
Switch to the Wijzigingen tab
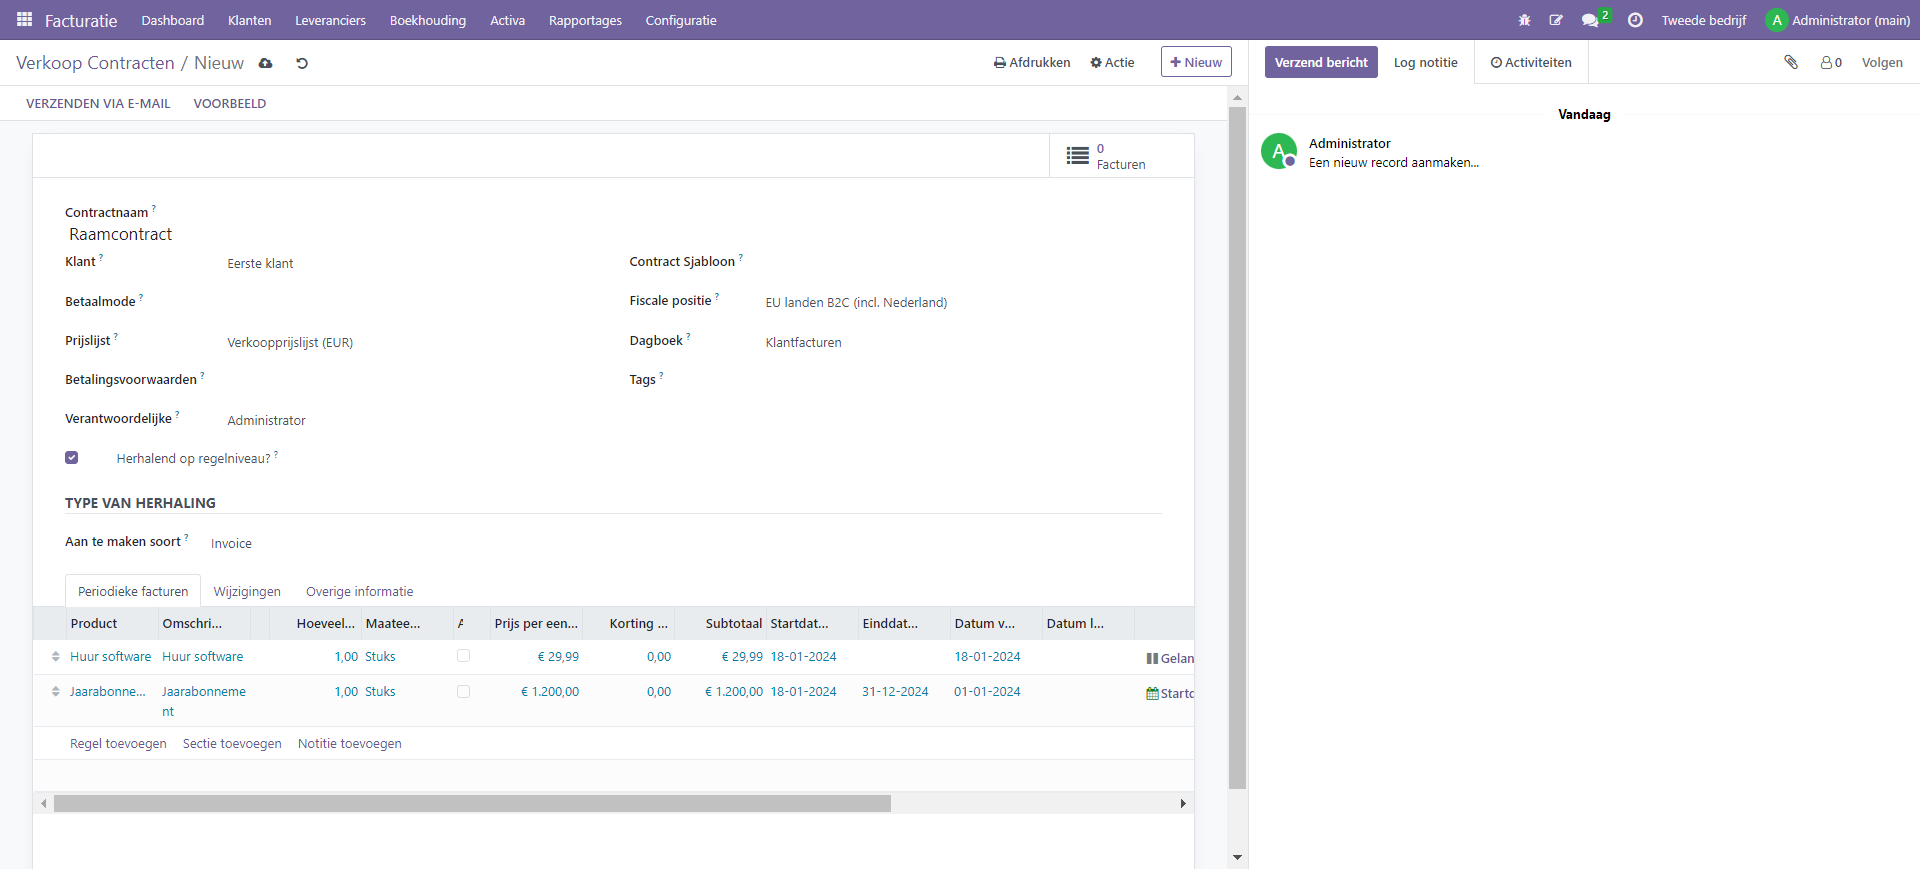pos(247,591)
